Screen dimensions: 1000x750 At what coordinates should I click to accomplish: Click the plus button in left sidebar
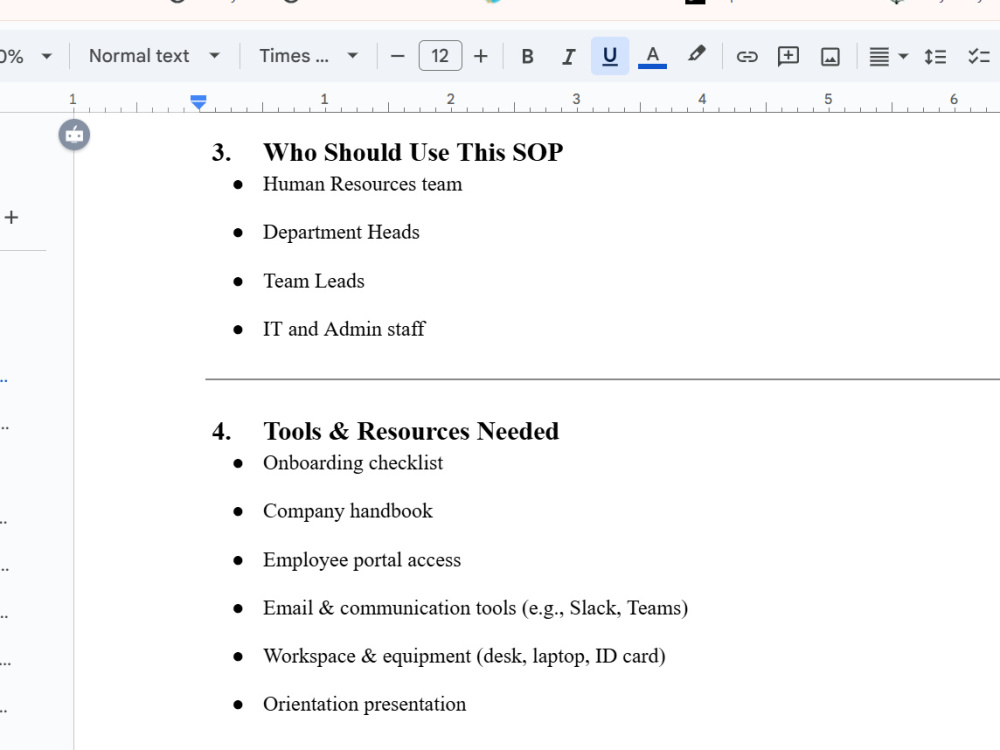[11, 217]
